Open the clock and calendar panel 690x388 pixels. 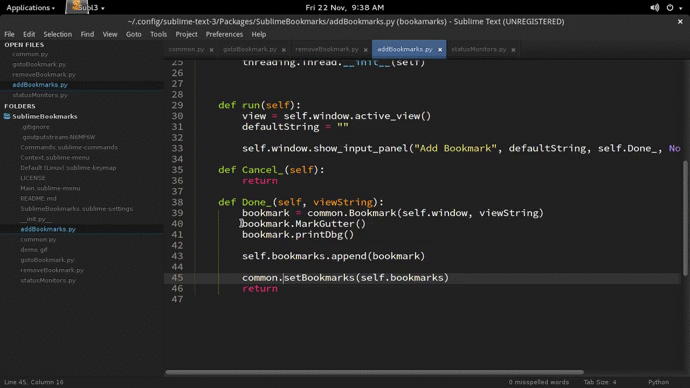tap(345, 7)
